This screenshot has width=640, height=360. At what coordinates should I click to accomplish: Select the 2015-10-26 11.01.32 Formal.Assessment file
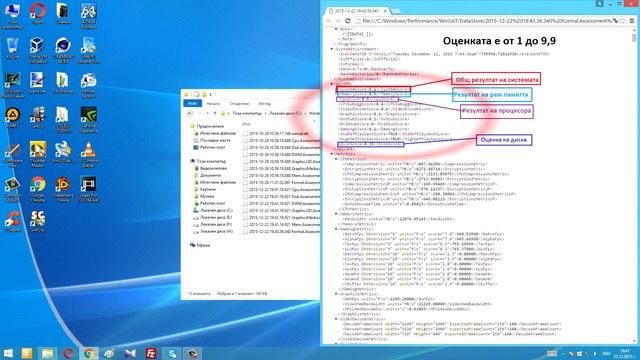pyautogui.click(x=281, y=182)
